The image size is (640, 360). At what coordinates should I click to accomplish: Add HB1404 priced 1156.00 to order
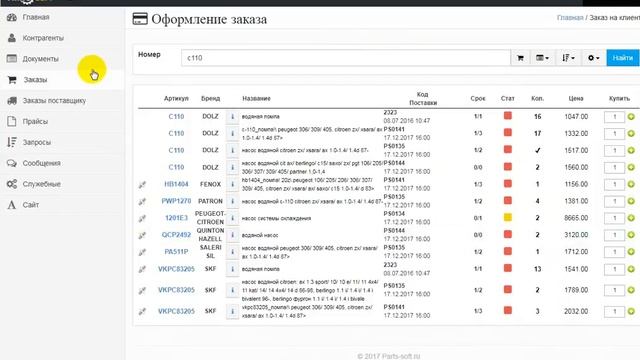[x=631, y=184]
